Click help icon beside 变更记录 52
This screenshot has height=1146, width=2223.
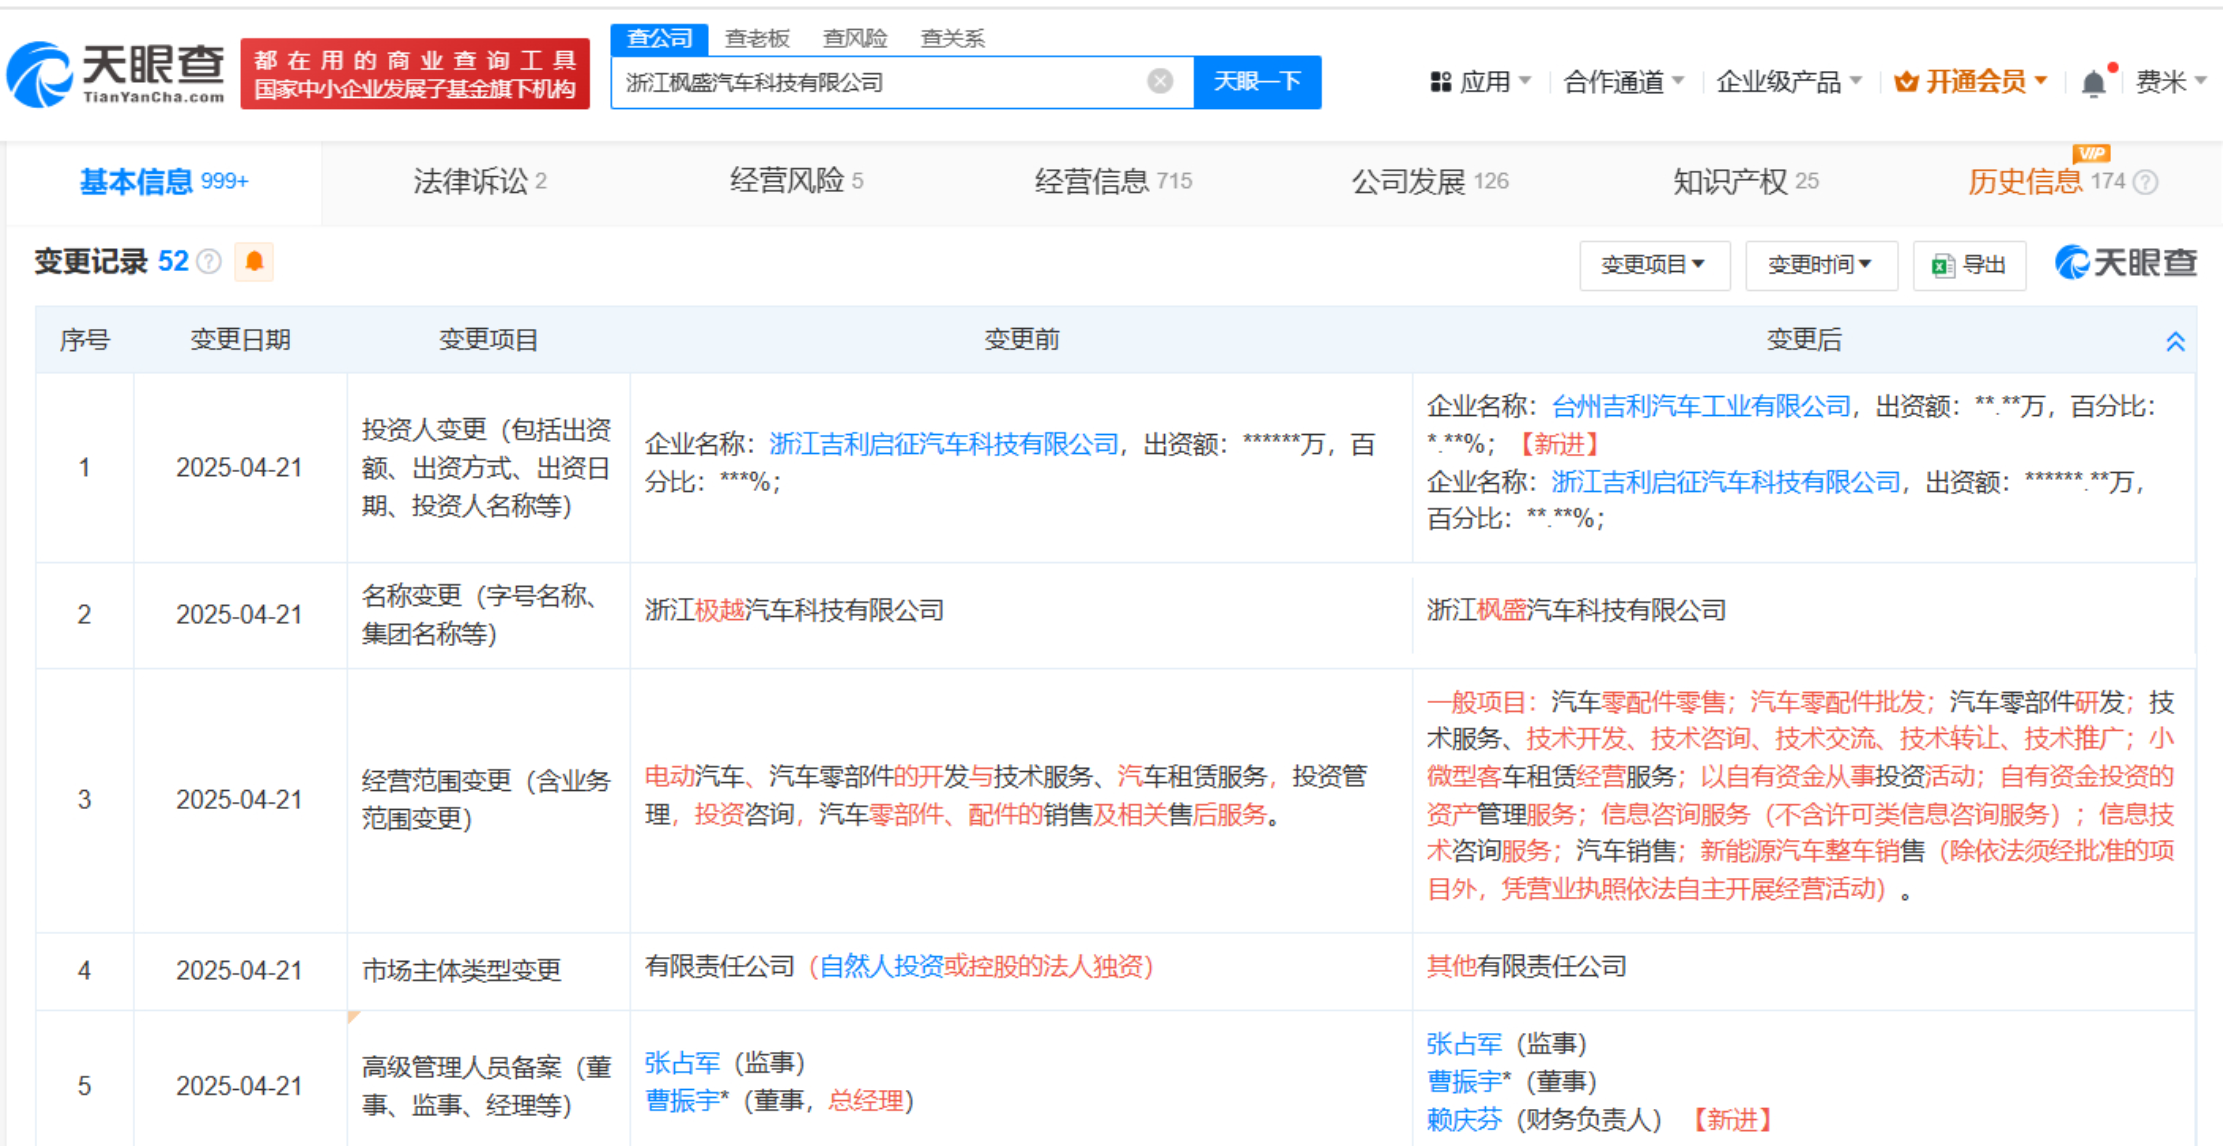[209, 262]
